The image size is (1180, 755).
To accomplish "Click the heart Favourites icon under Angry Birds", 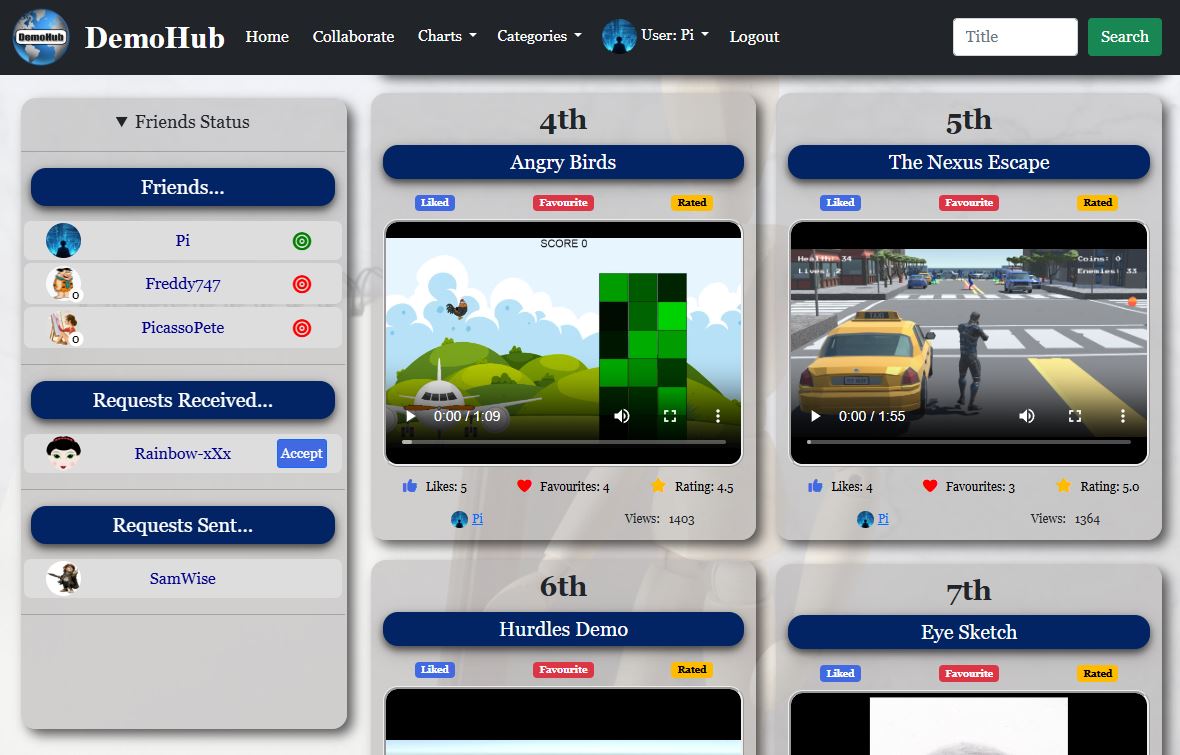I will [x=524, y=486].
